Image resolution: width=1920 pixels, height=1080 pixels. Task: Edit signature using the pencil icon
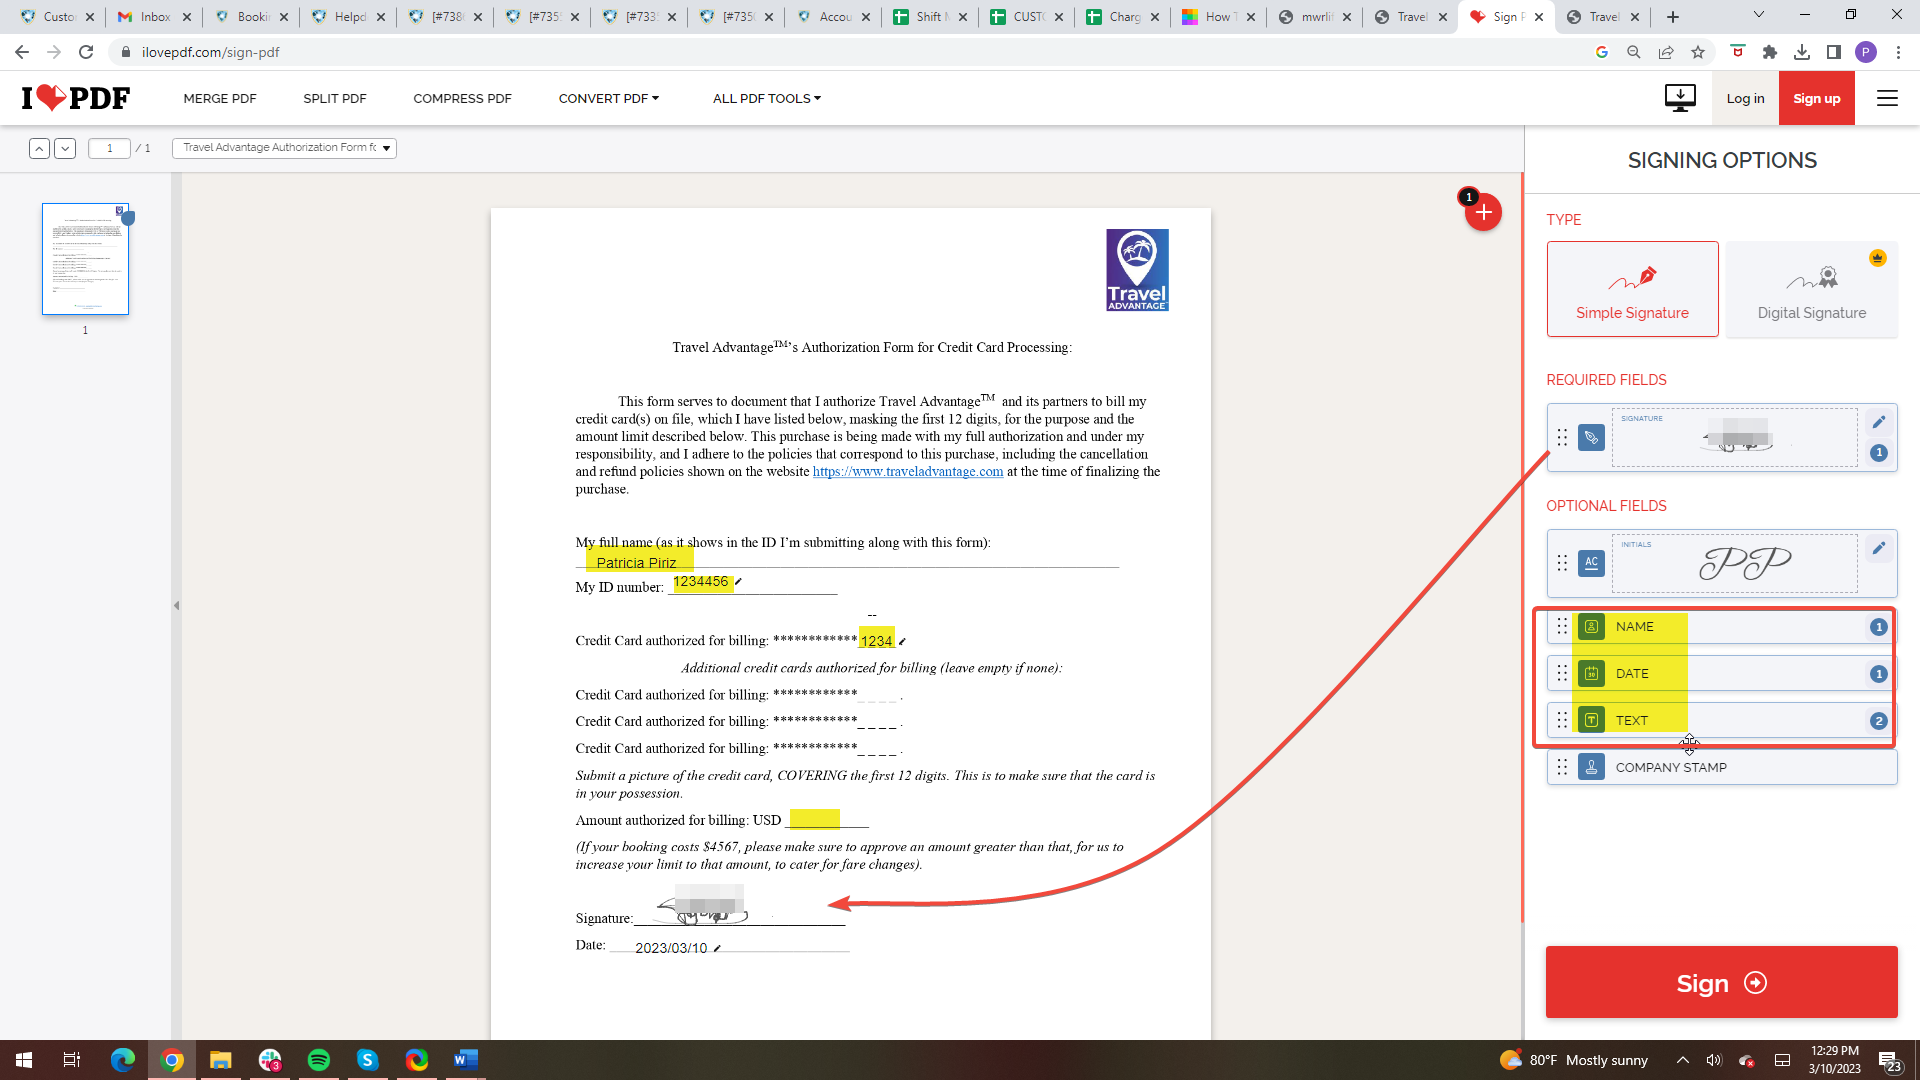(1878, 422)
